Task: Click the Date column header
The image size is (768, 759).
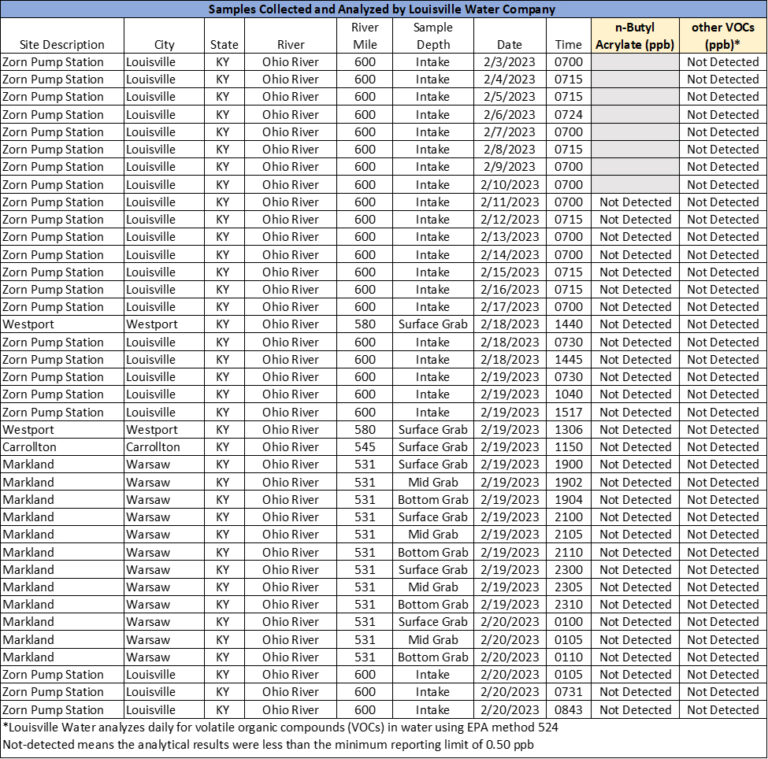Action: [510, 44]
